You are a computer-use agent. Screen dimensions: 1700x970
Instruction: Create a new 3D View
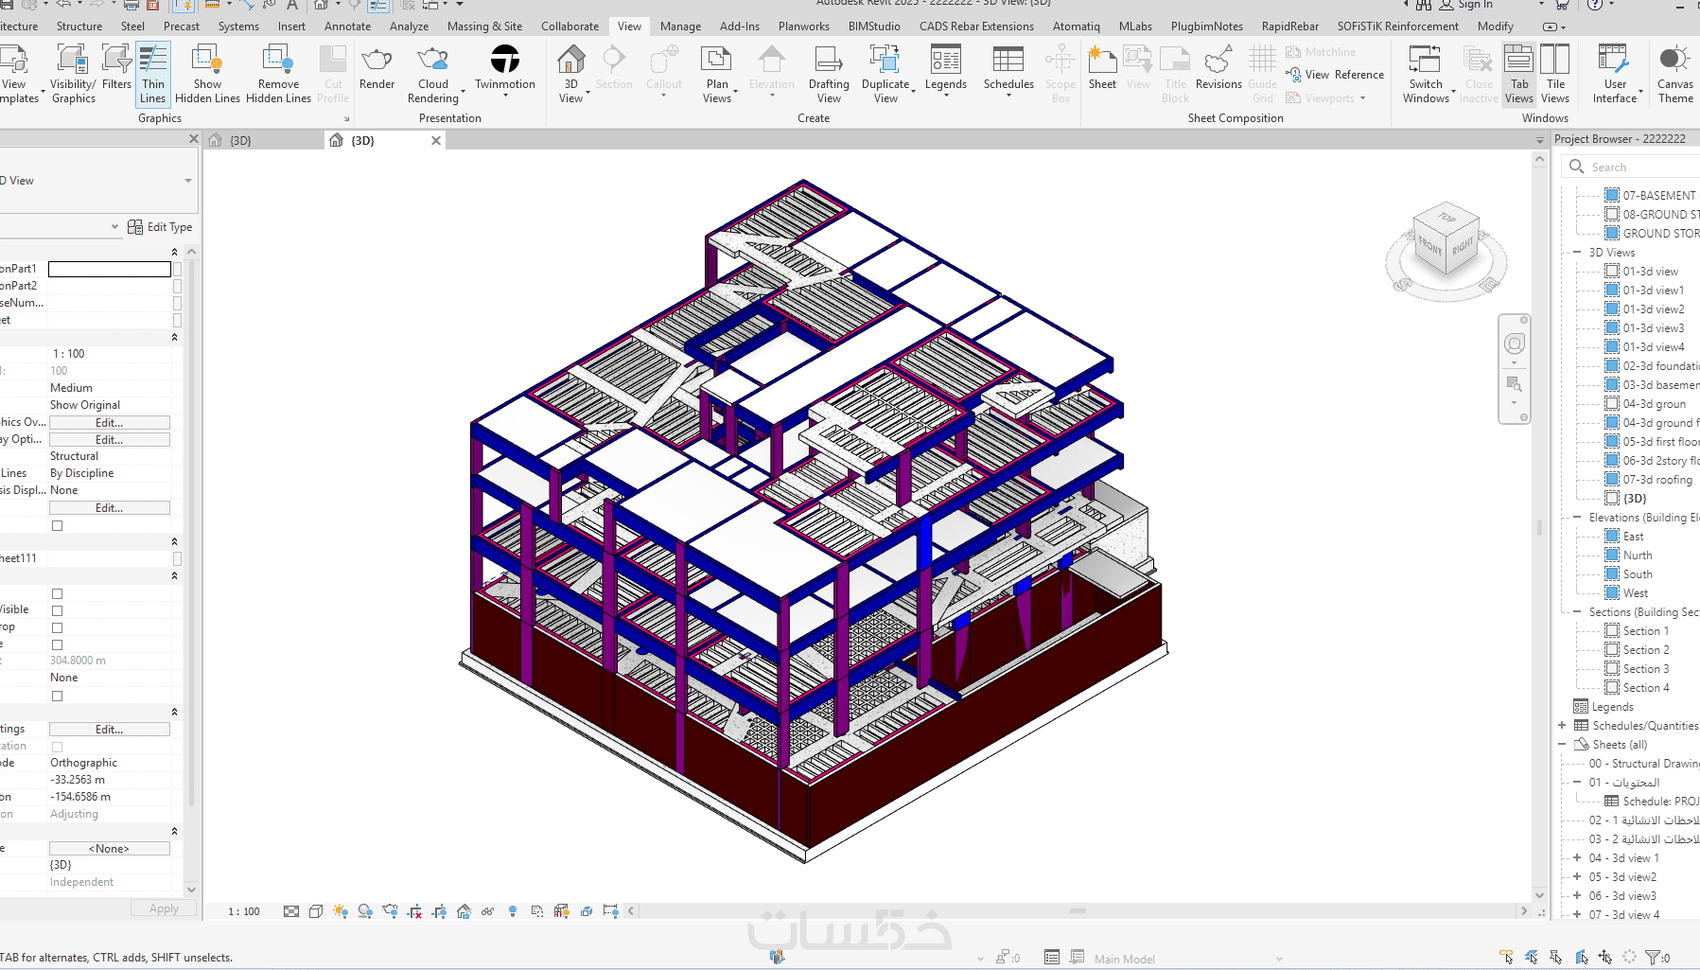pos(571,74)
